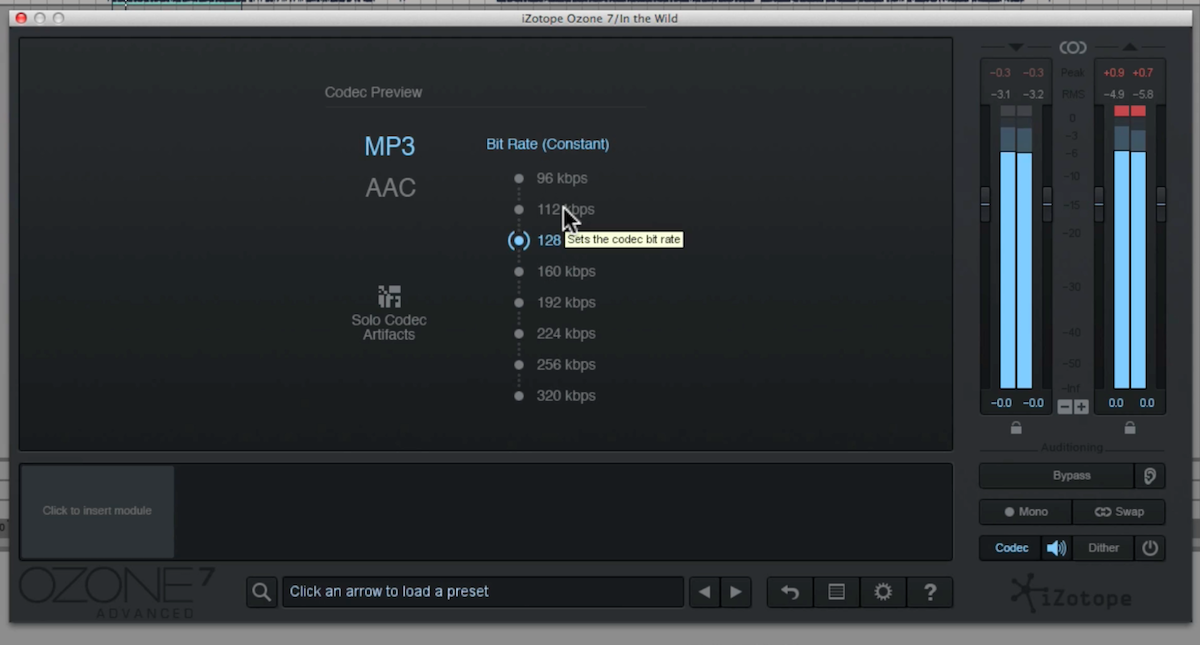Viewport: 1200px width, 645px height.
Task: Select the MP3 codec
Action: pos(389,146)
